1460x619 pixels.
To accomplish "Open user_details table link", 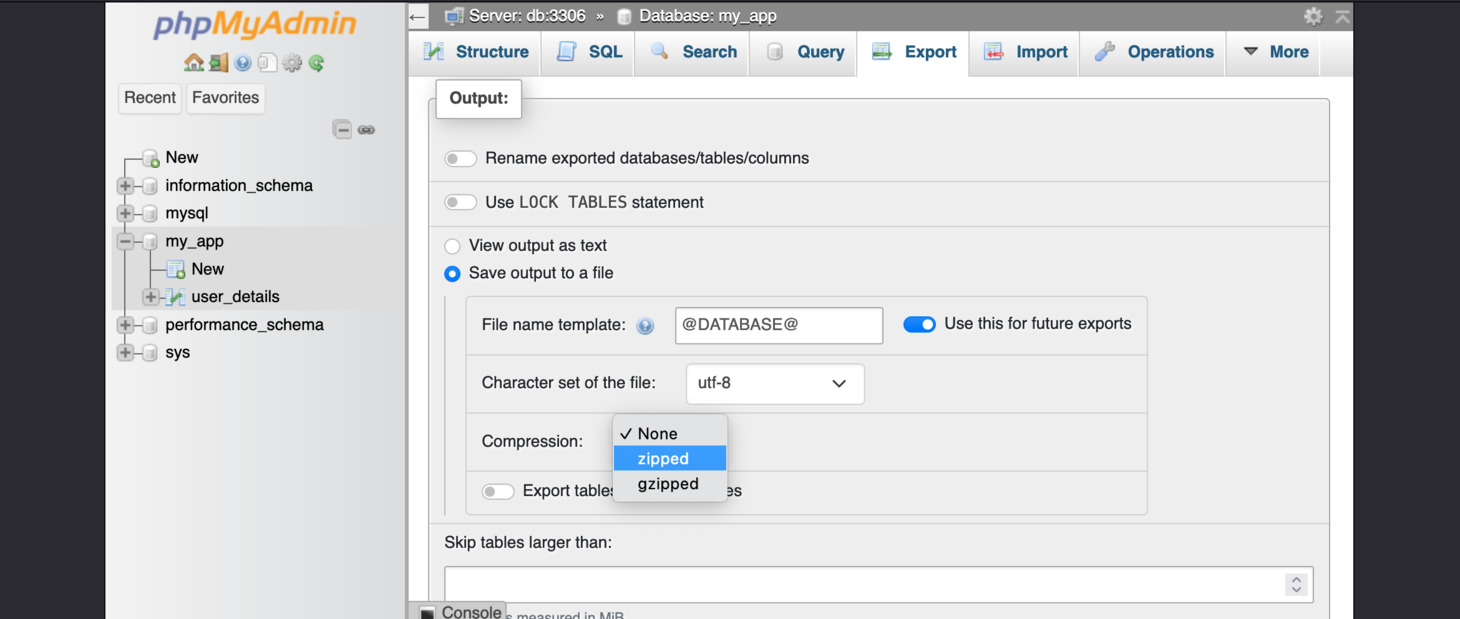I will (235, 297).
